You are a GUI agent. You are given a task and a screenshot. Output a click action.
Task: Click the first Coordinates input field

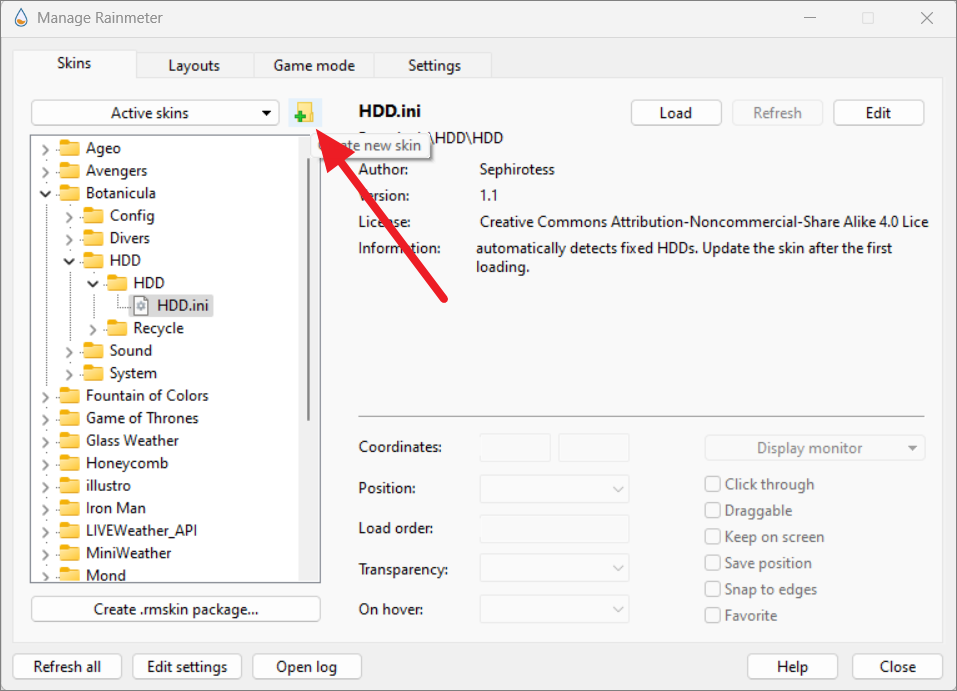click(x=515, y=447)
